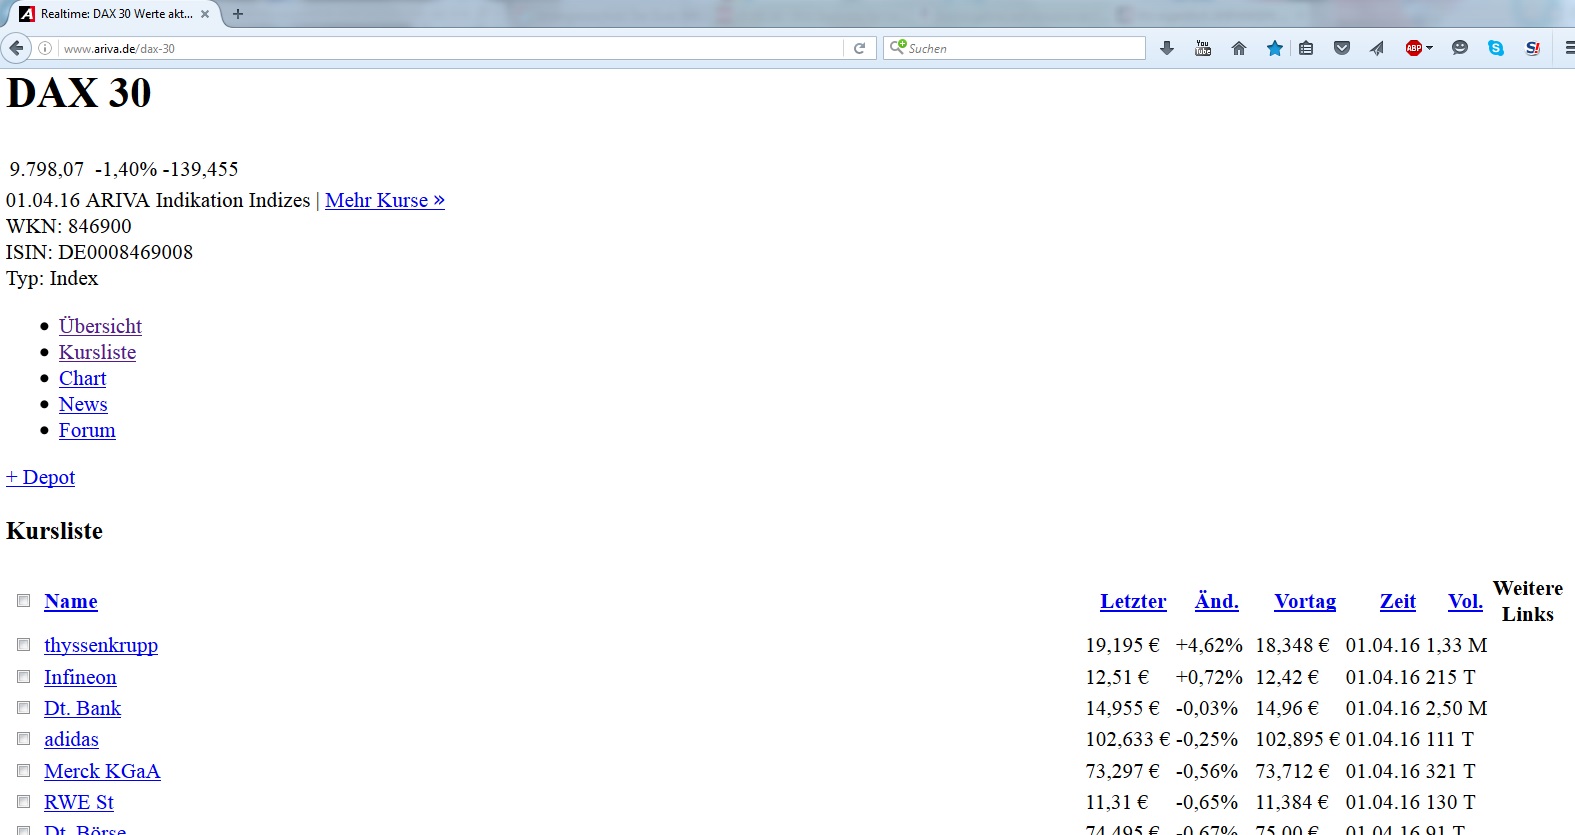
Task: Show bookmarks list icon
Action: point(1306,48)
